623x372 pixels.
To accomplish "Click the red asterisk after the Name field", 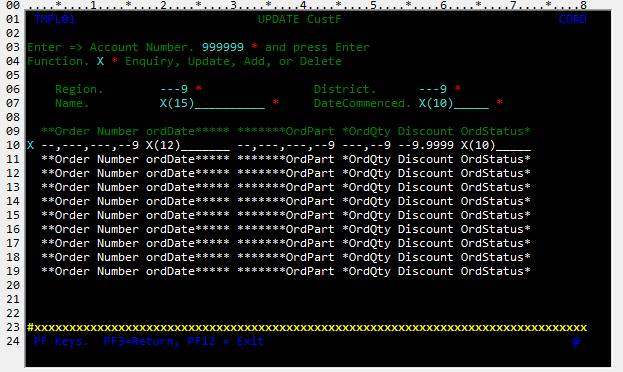I will pos(275,103).
